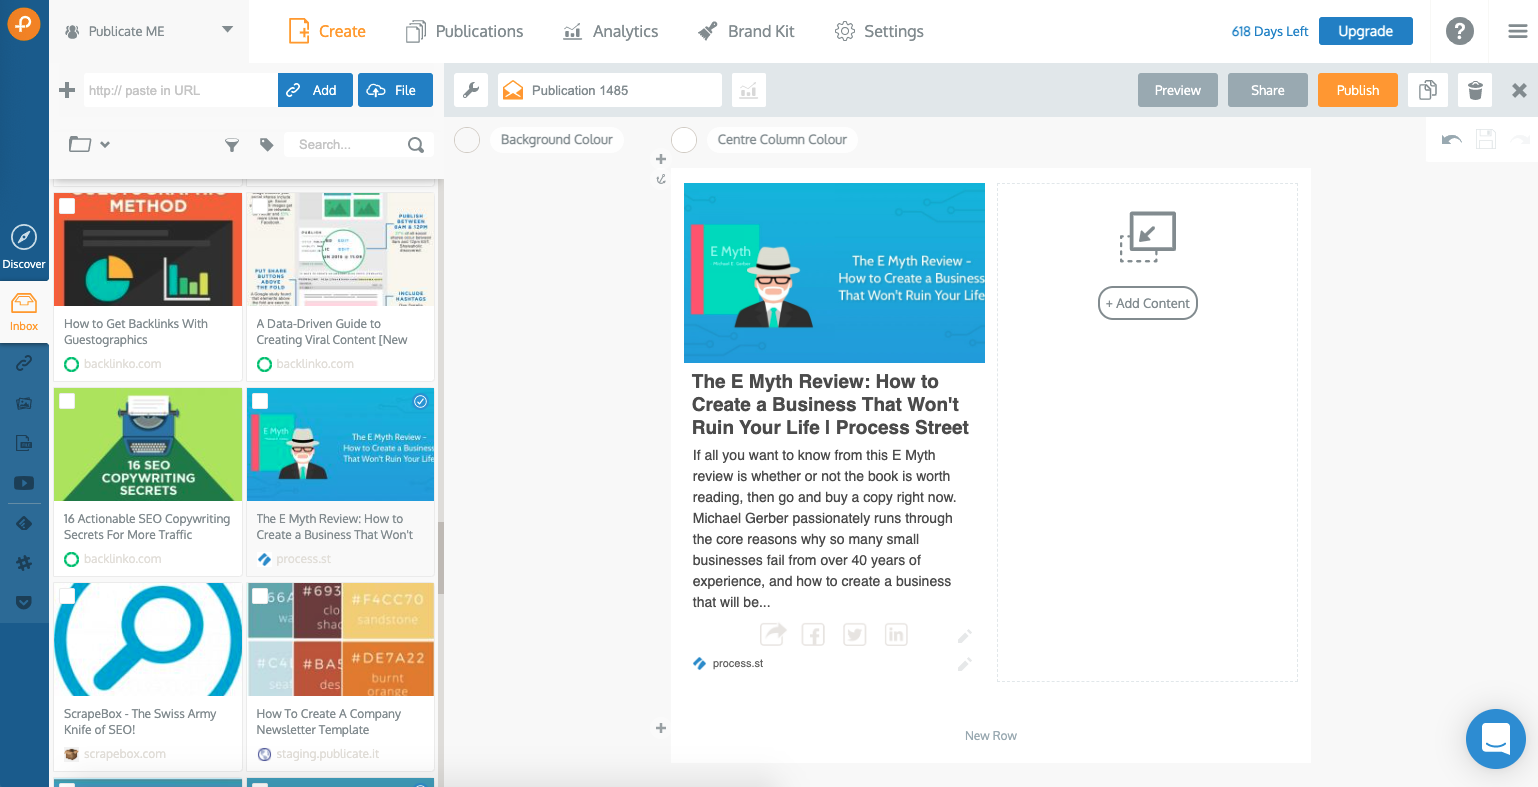The width and height of the screenshot is (1538, 787).
Task: Click the generic share icon on article
Action: 773,634
